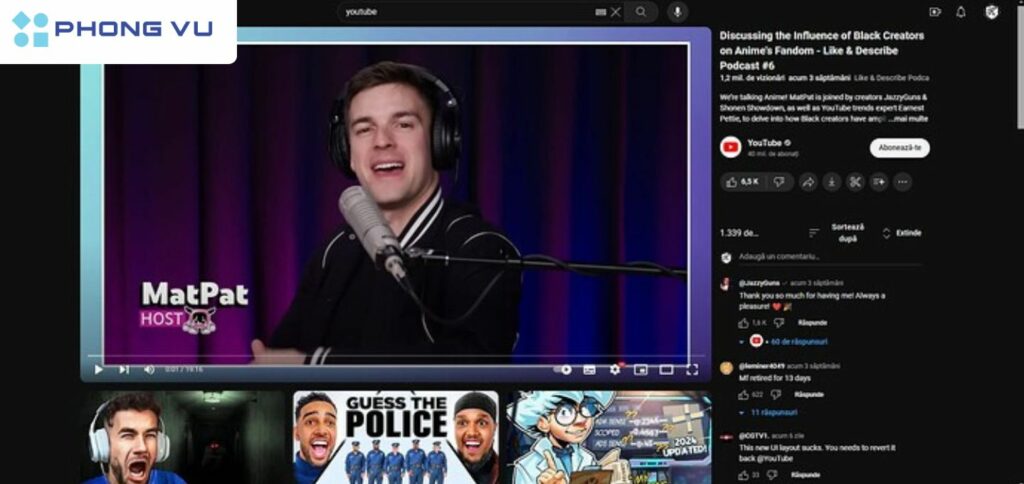Subscribe with the Abonează-te button
Screen dimensions: 1024x484
899,148
